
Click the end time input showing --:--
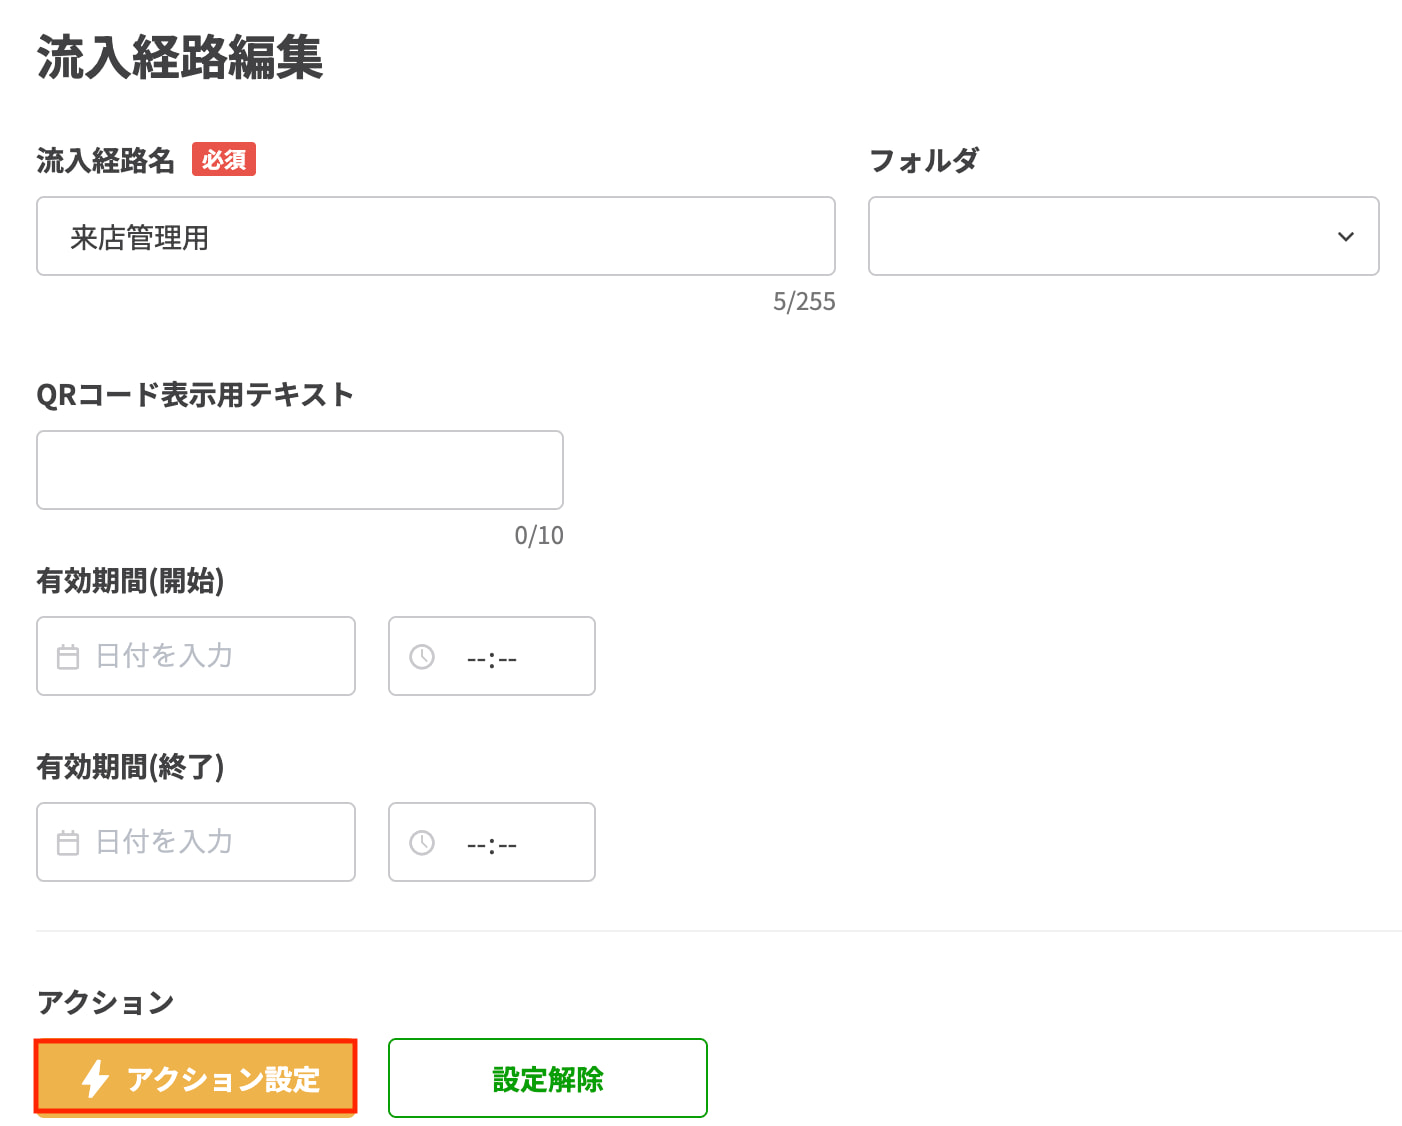(x=492, y=842)
